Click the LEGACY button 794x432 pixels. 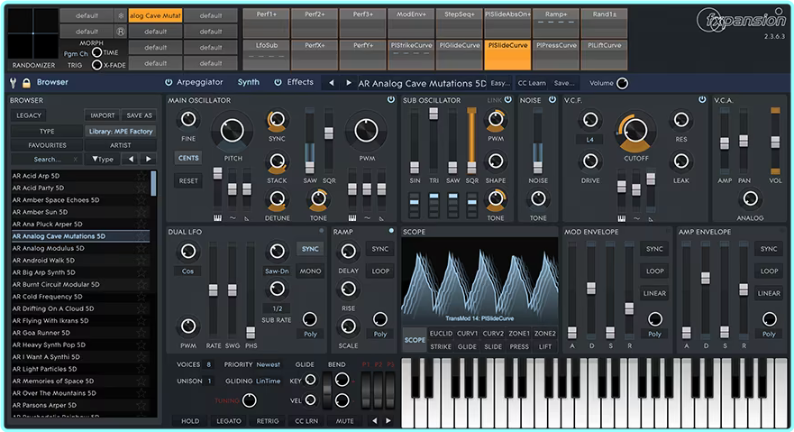pyautogui.click(x=29, y=115)
